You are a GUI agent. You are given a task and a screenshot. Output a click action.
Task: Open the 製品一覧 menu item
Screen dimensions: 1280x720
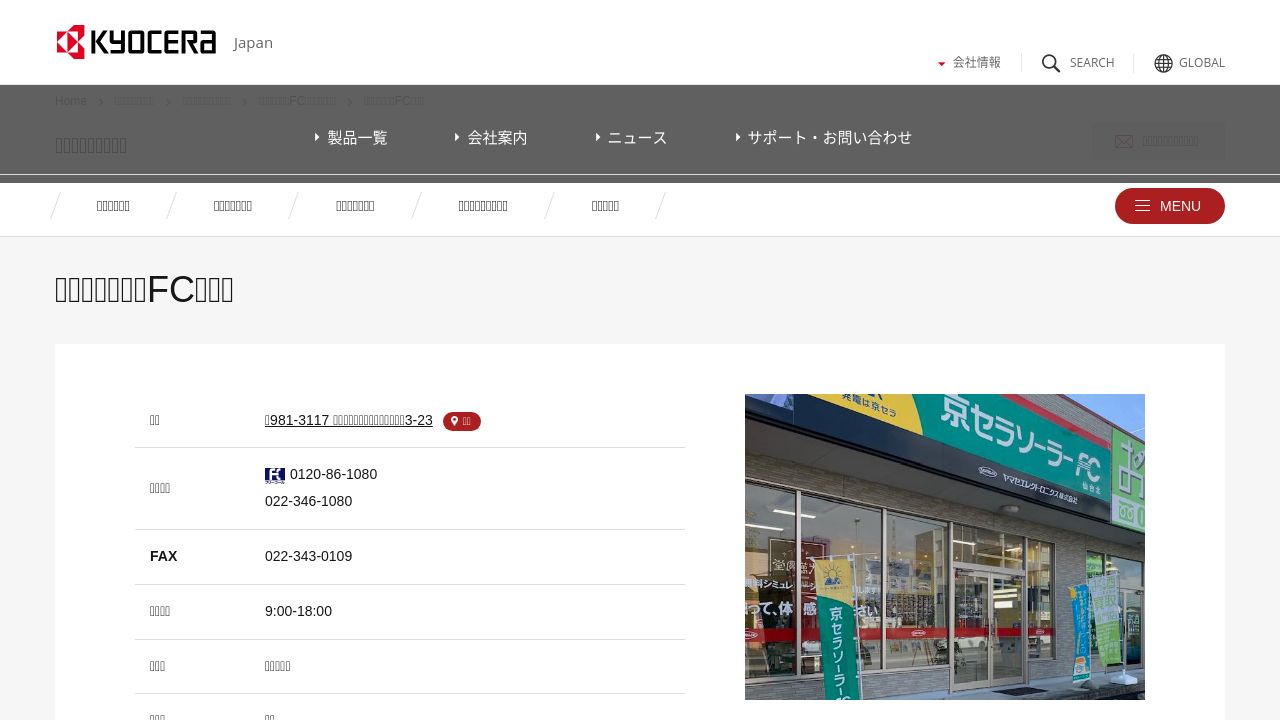357,137
